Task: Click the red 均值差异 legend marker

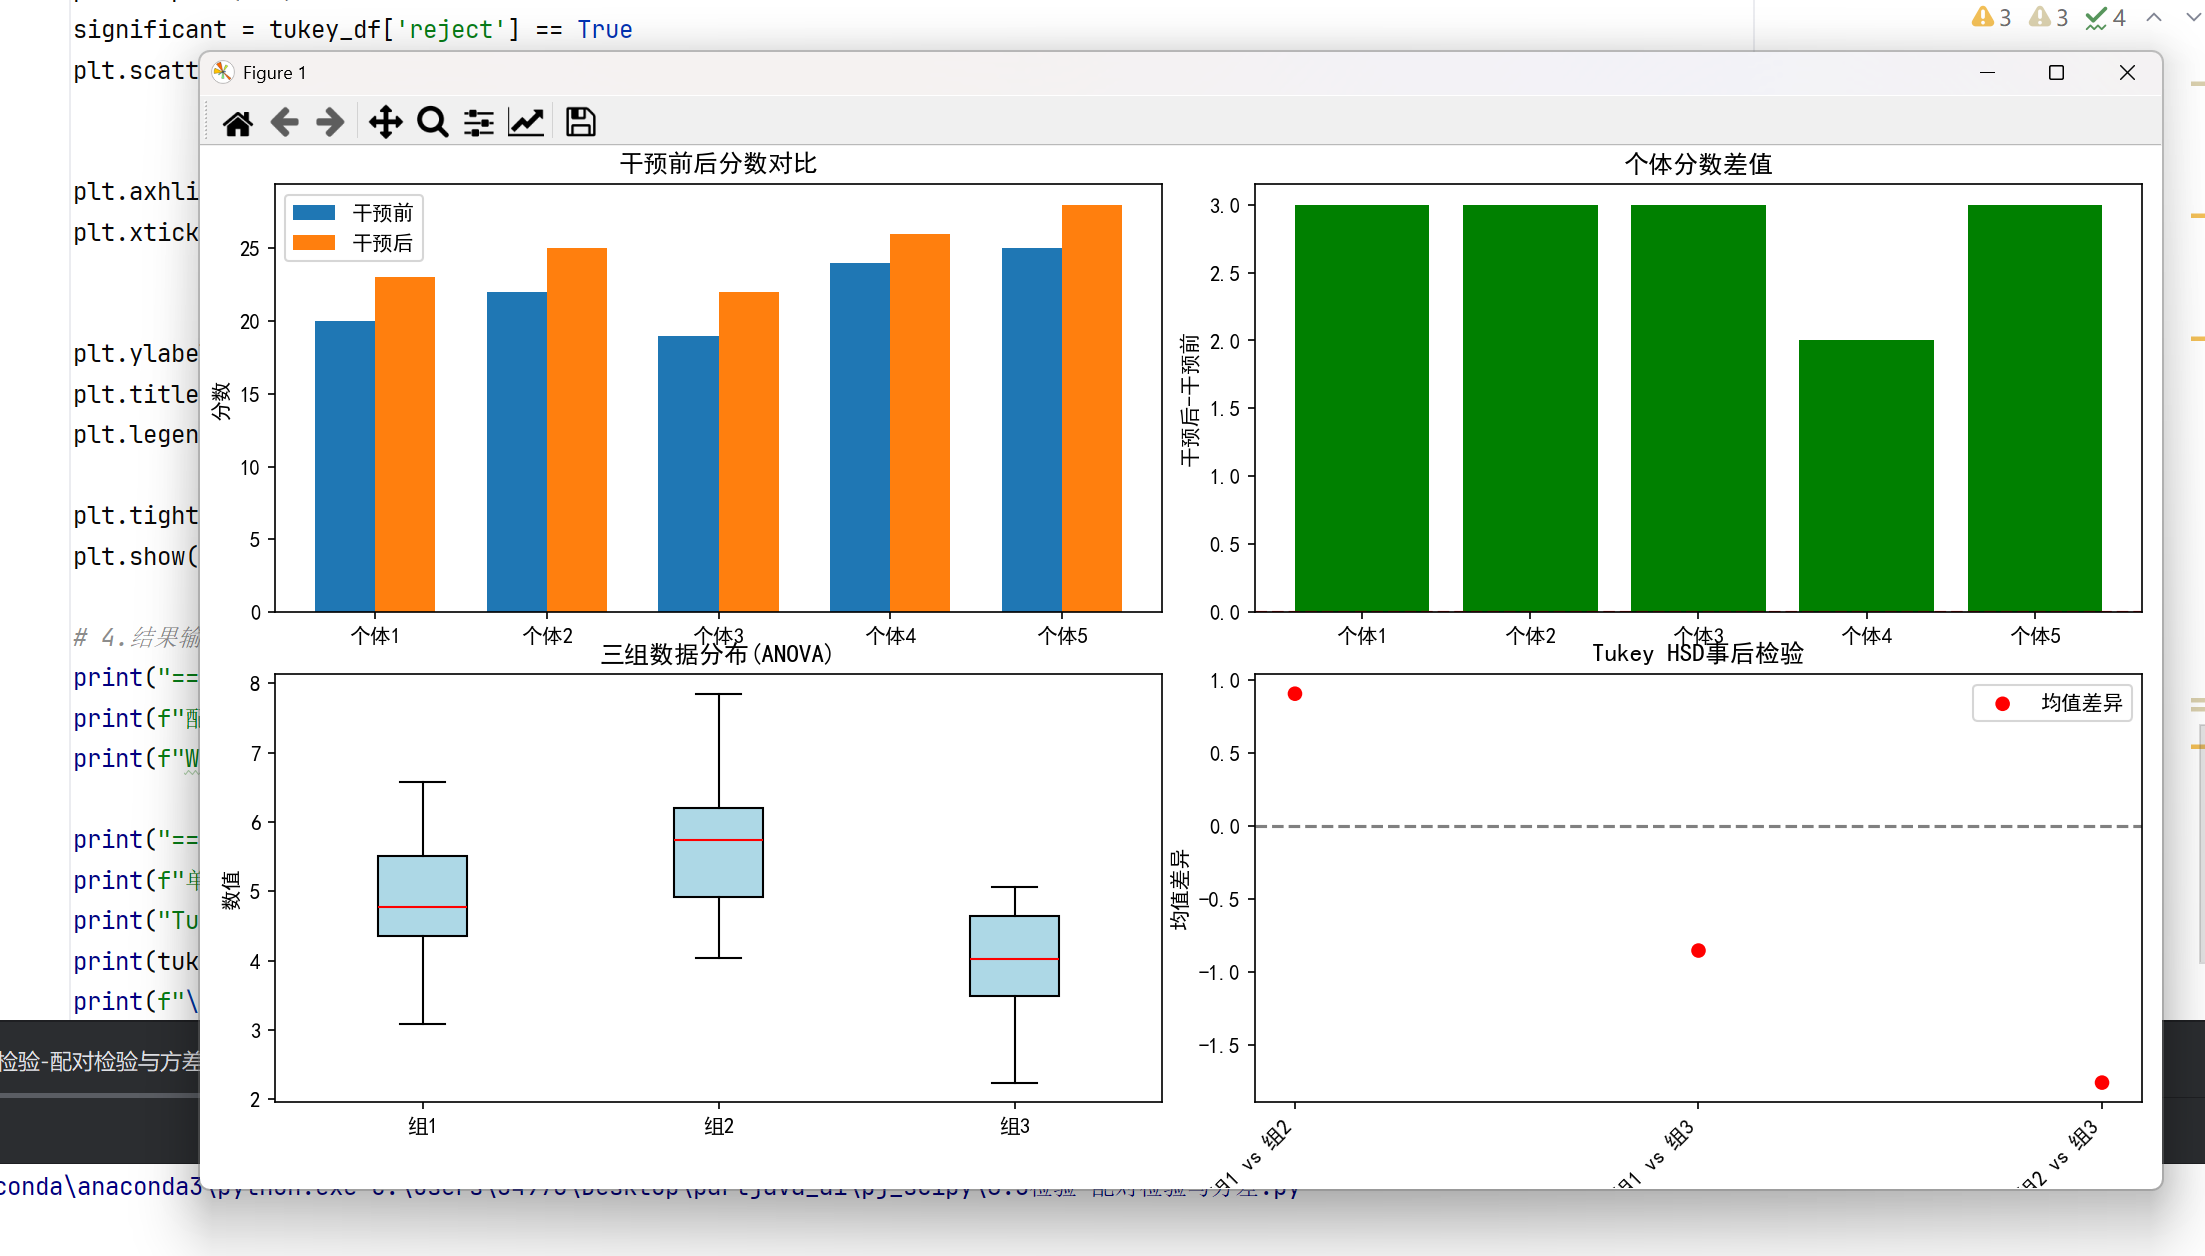Action: tap(2002, 704)
